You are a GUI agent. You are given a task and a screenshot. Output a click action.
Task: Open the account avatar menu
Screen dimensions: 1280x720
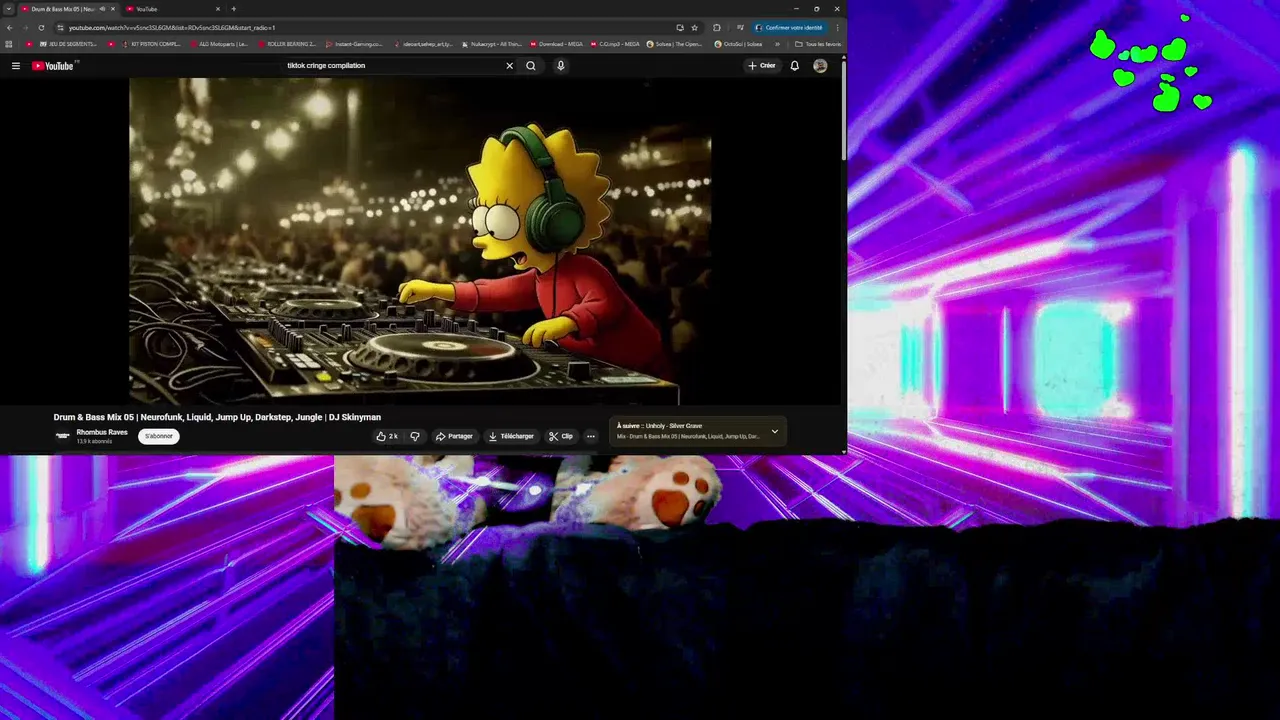(x=820, y=66)
